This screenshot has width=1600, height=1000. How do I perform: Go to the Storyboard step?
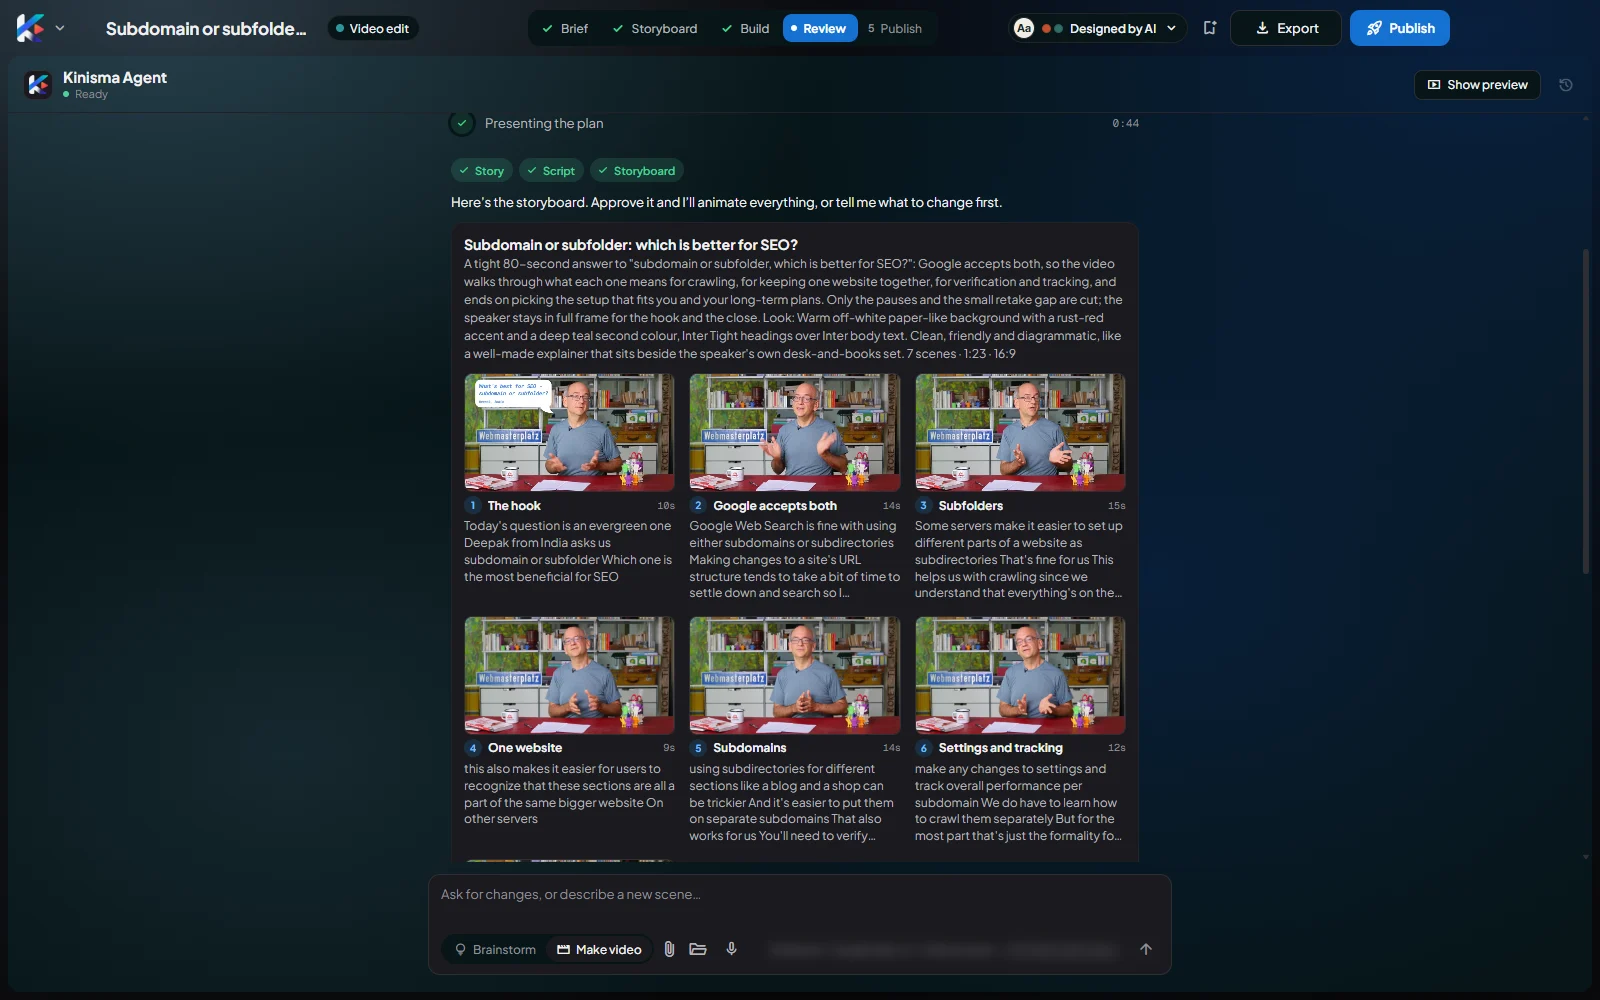coord(655,28)
